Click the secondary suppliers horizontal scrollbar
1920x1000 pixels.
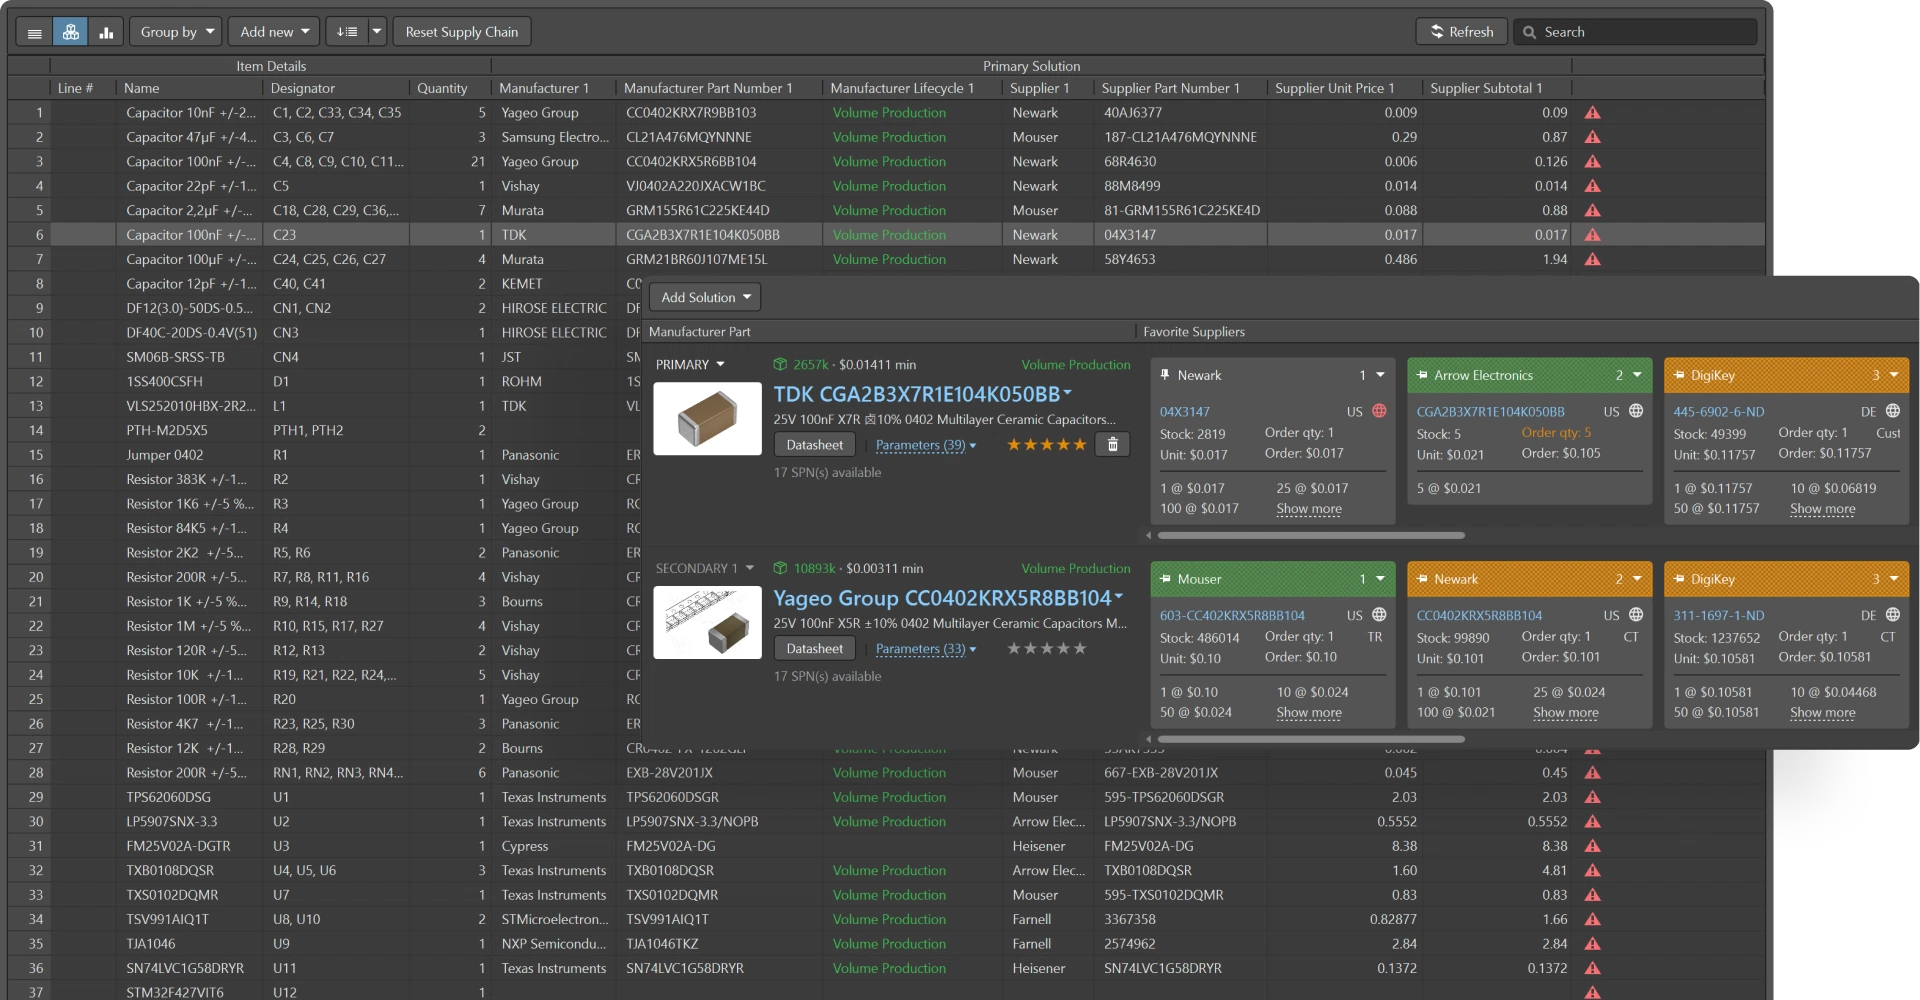tap(1311, 739)
